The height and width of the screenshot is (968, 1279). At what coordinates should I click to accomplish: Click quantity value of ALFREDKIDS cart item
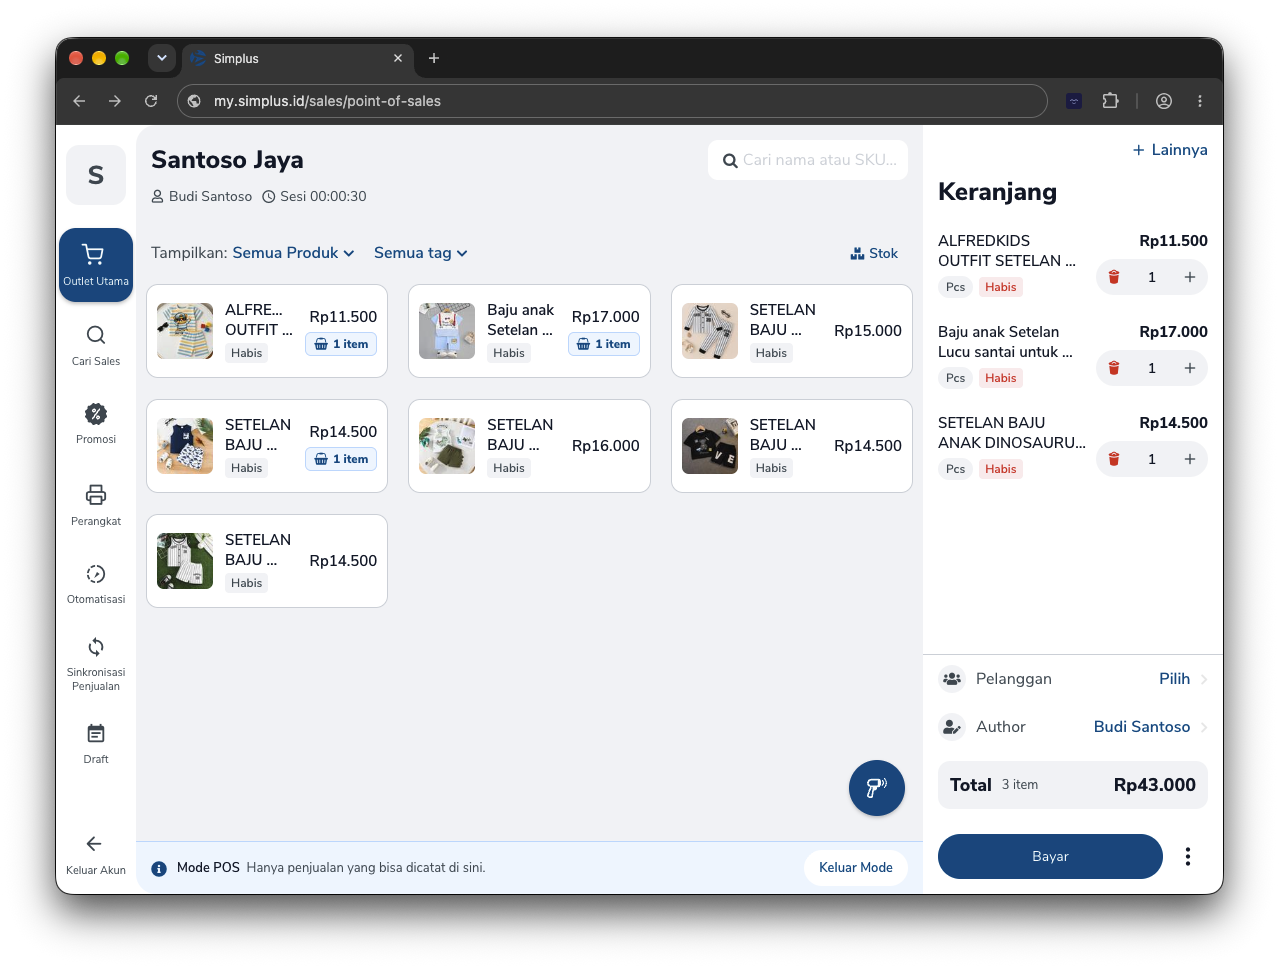(1152, 277)
